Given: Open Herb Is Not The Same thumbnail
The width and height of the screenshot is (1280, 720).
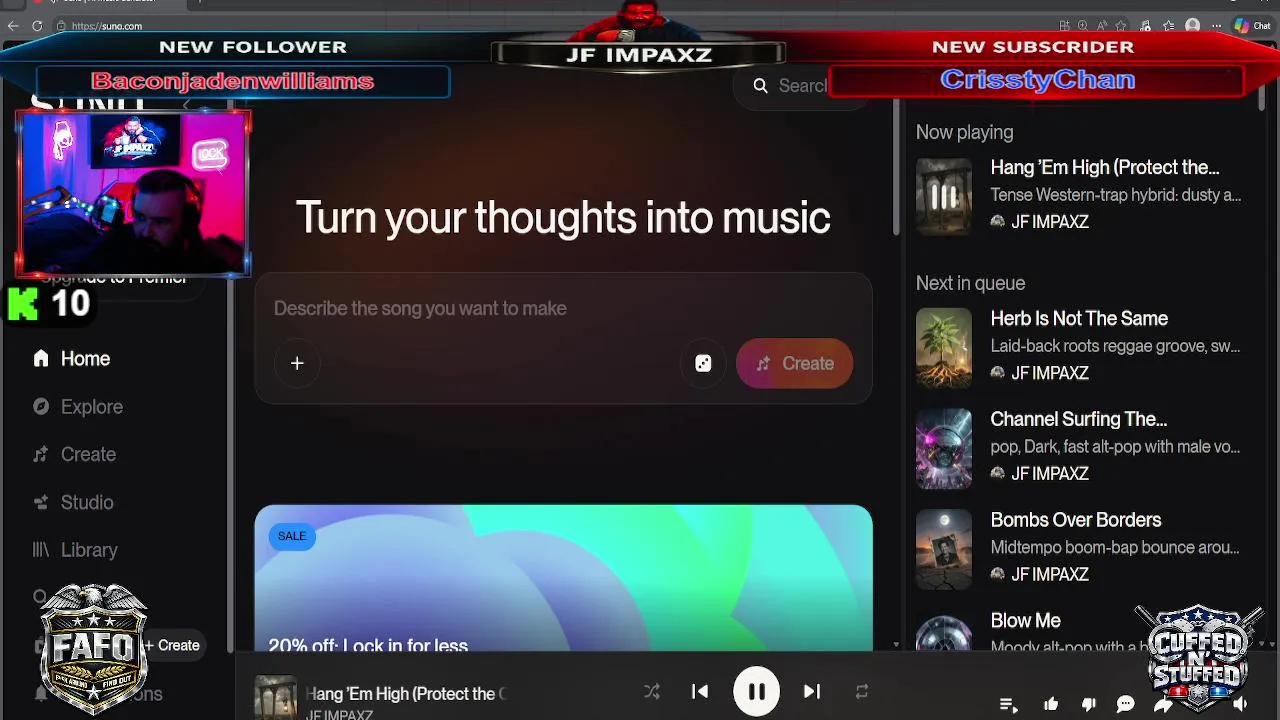Looking at the screenshot, I should (x=944, y=347).
